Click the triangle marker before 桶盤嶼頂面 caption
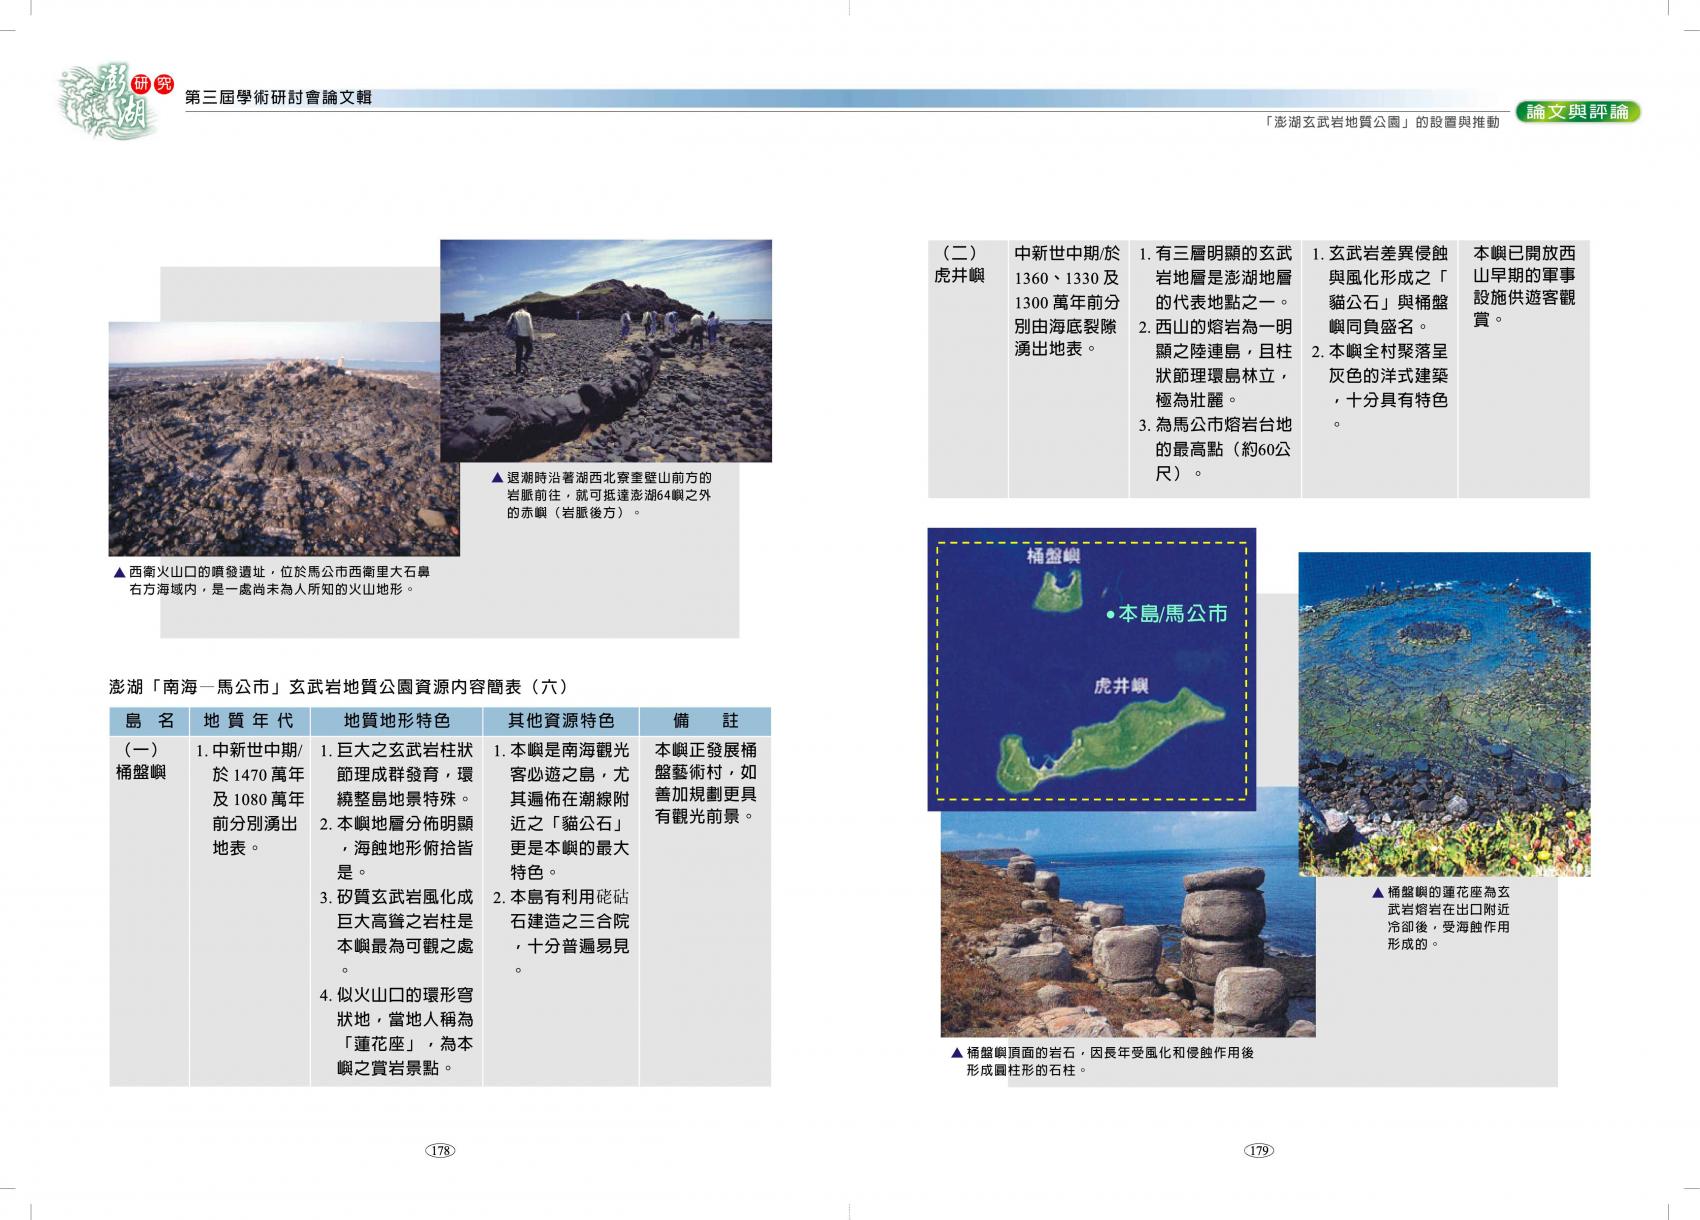 [x=957, y=1053]
